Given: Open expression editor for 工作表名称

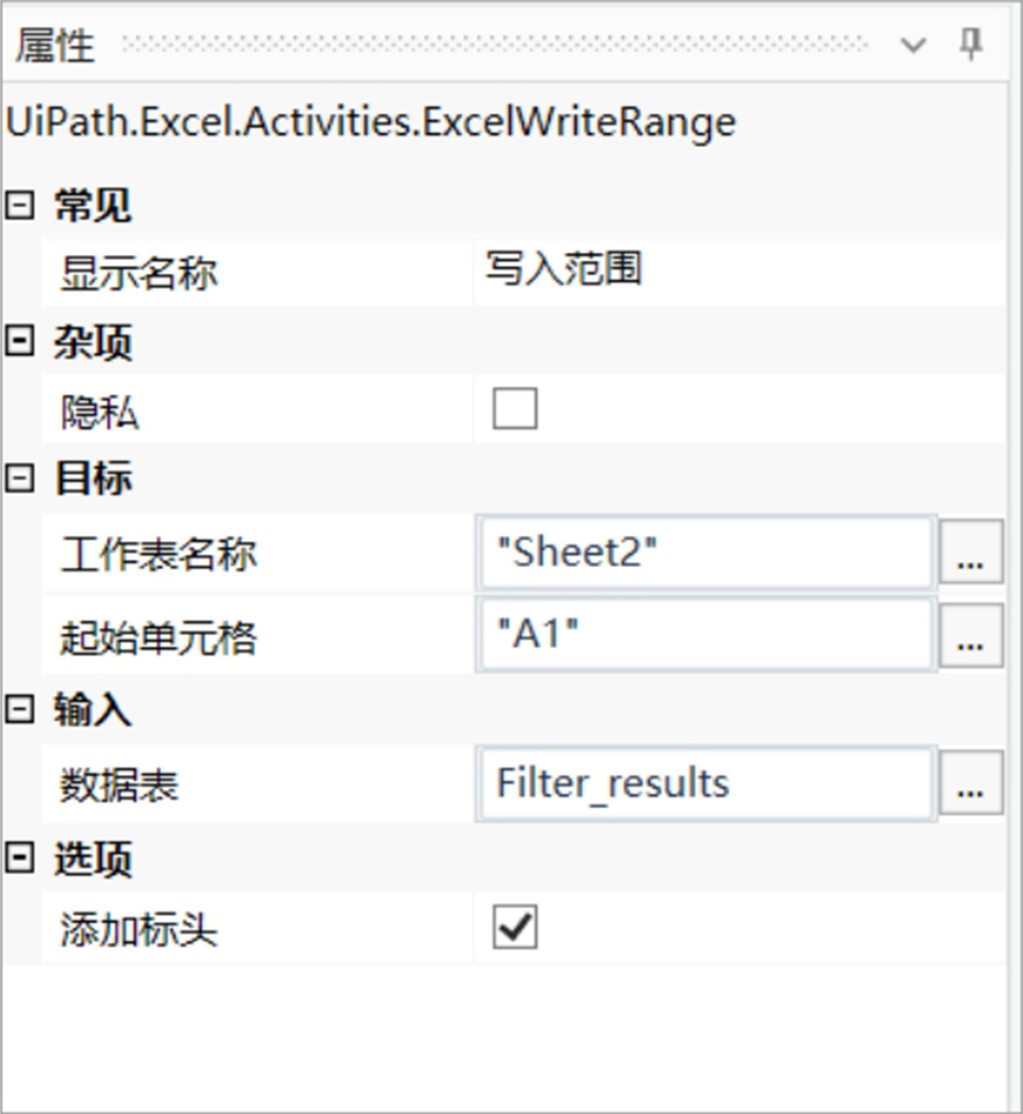Looking at the screenshot, I should tap(970, 555).
